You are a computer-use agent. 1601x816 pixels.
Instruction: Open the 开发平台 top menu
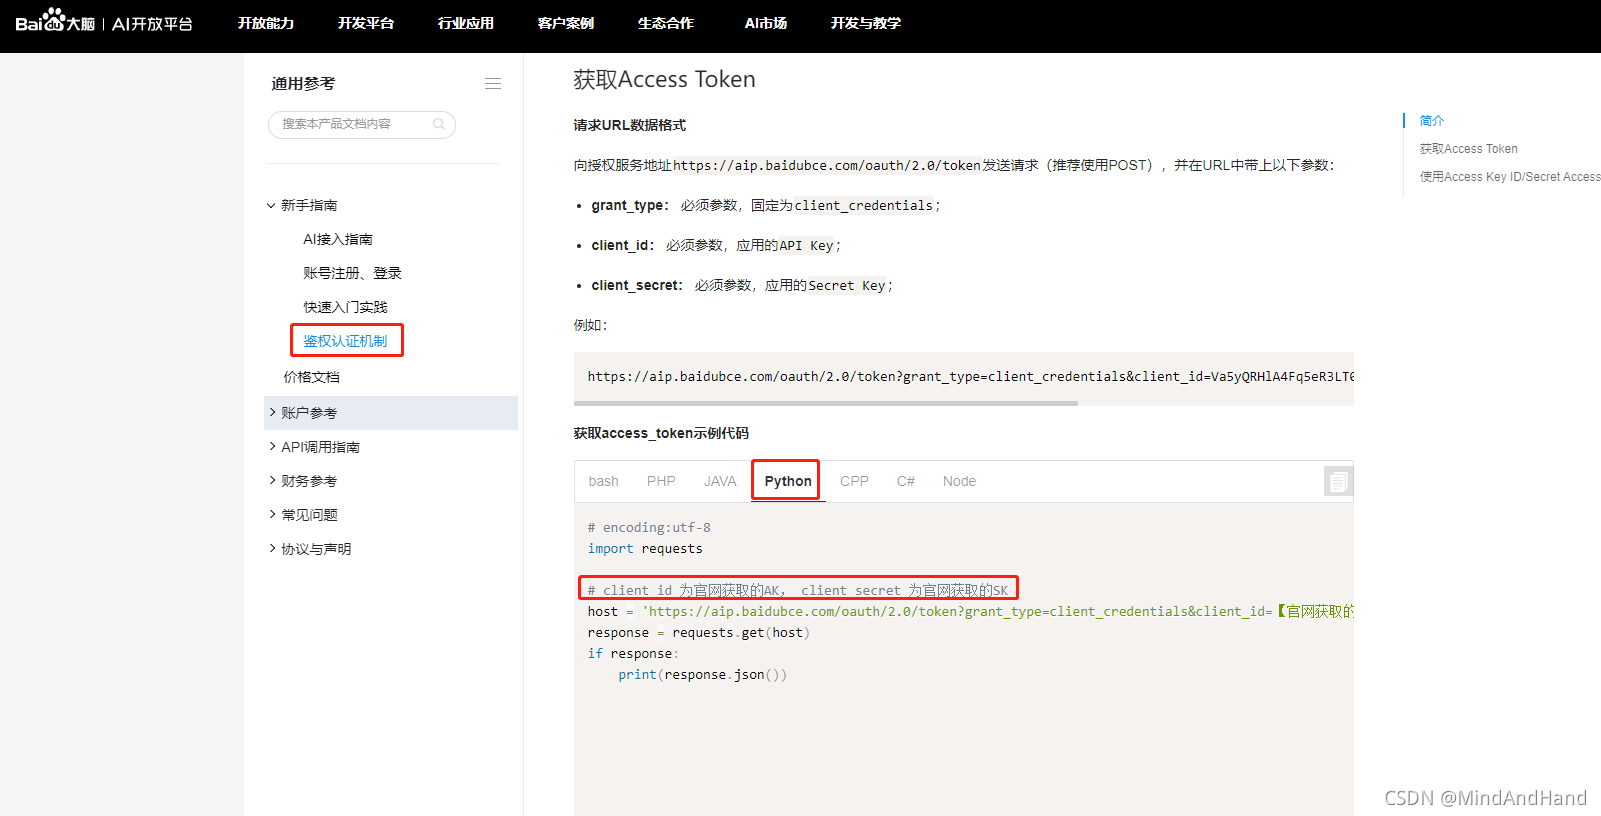[x=366, y=23]
